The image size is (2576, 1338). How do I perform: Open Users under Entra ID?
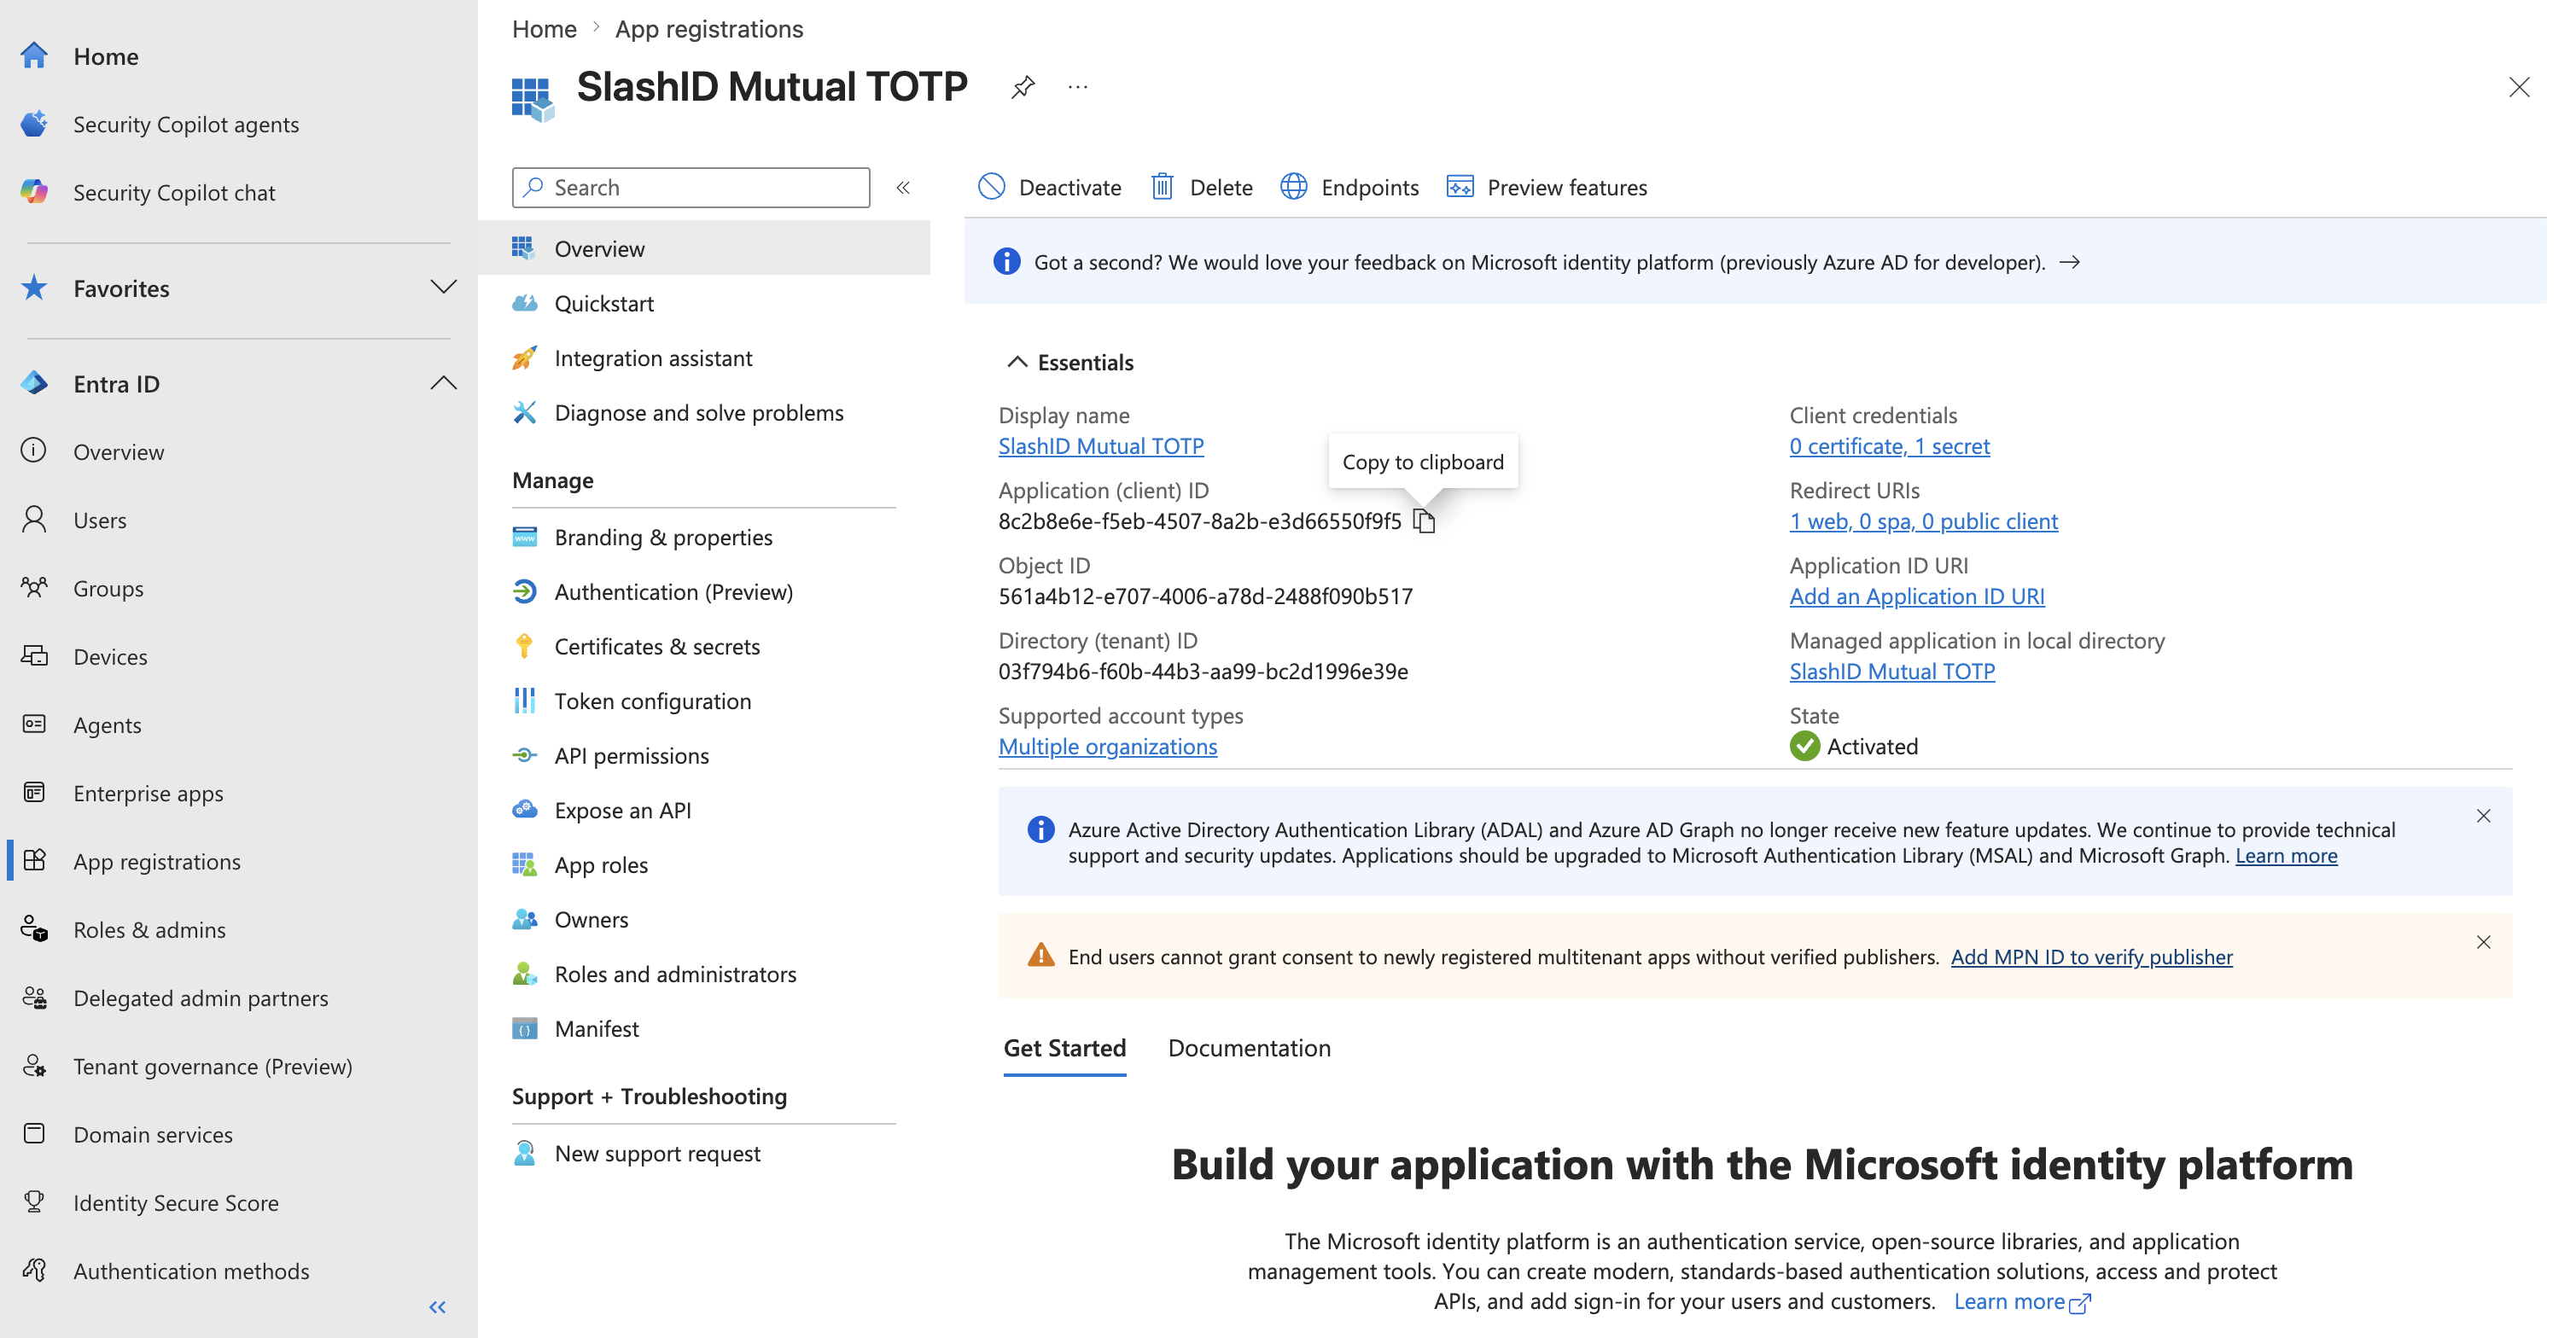[100, 520]
